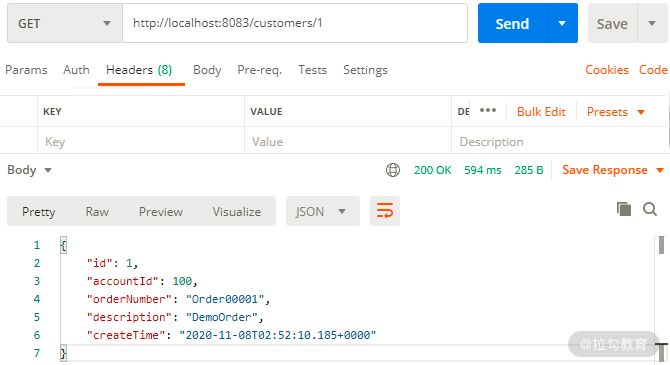Click the Send button
This screenshot has width=670, height=365.
tap(512, 24)
